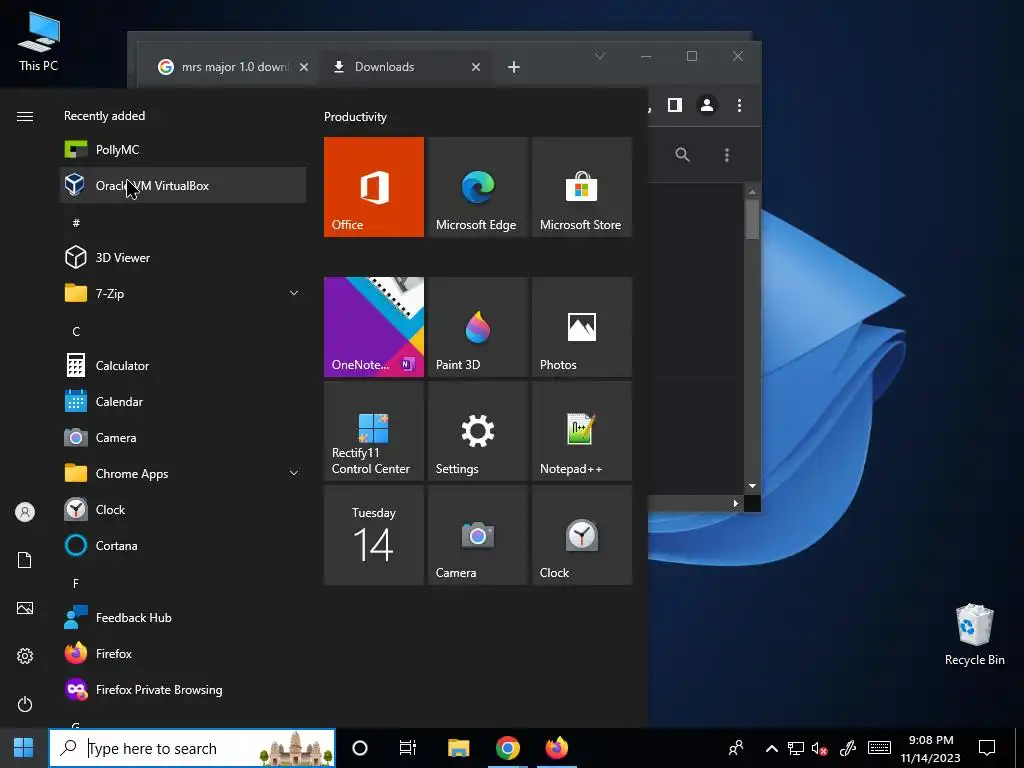Jump to letter F section header

point(76,583)
